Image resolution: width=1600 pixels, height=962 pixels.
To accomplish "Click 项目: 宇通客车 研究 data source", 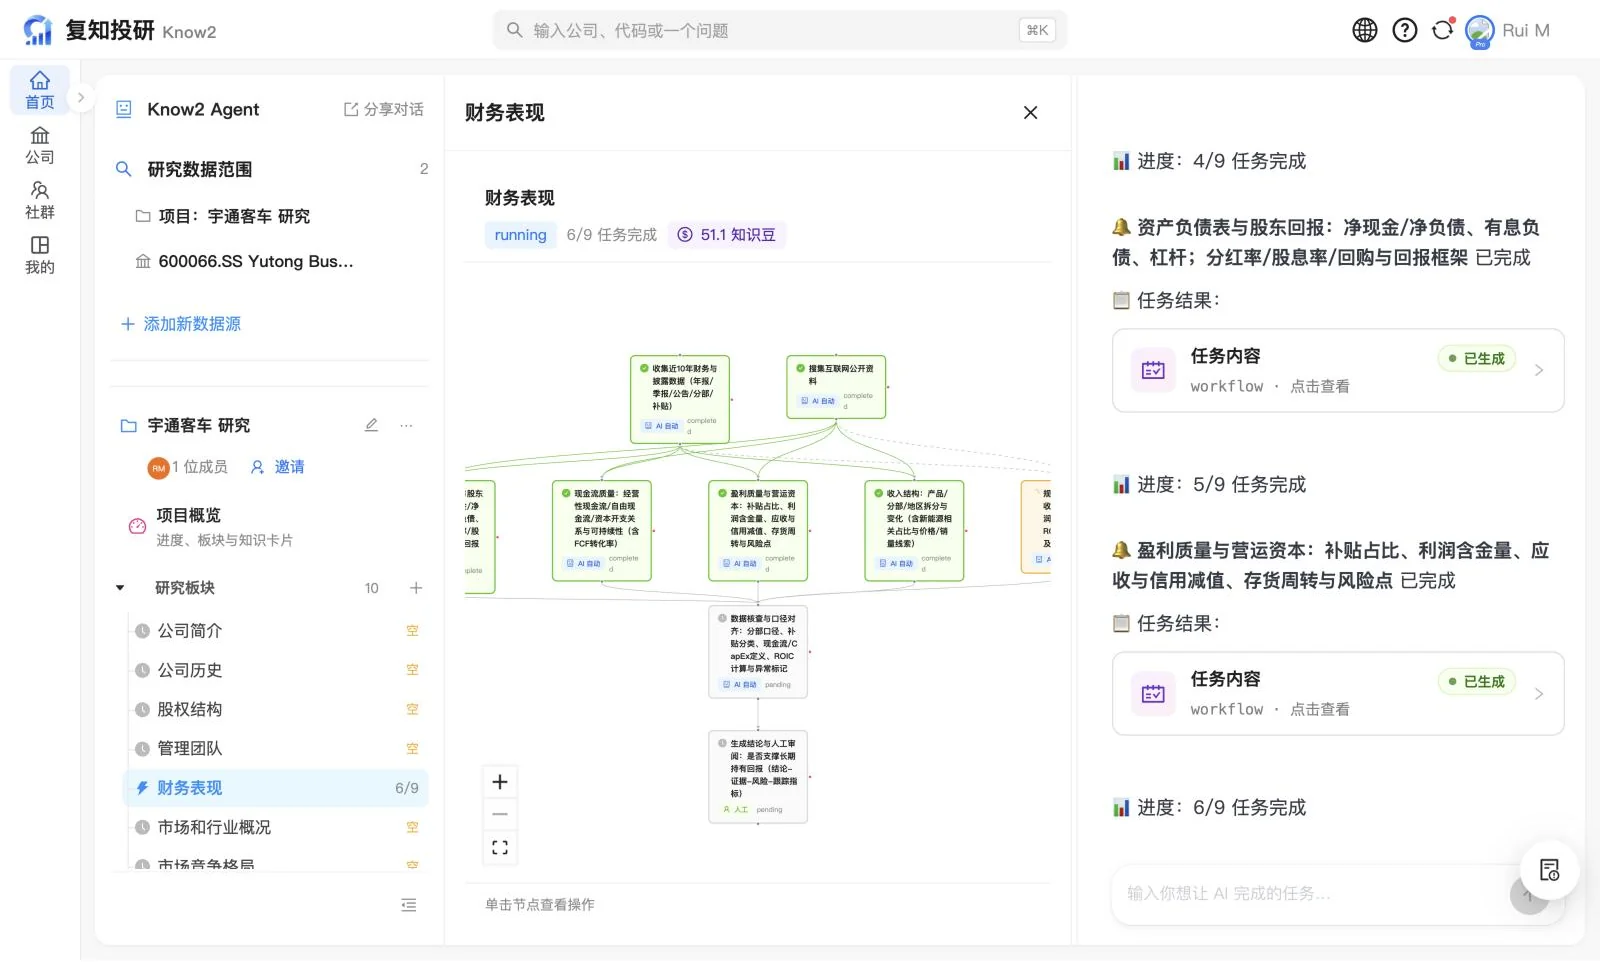I will point(223,216).
